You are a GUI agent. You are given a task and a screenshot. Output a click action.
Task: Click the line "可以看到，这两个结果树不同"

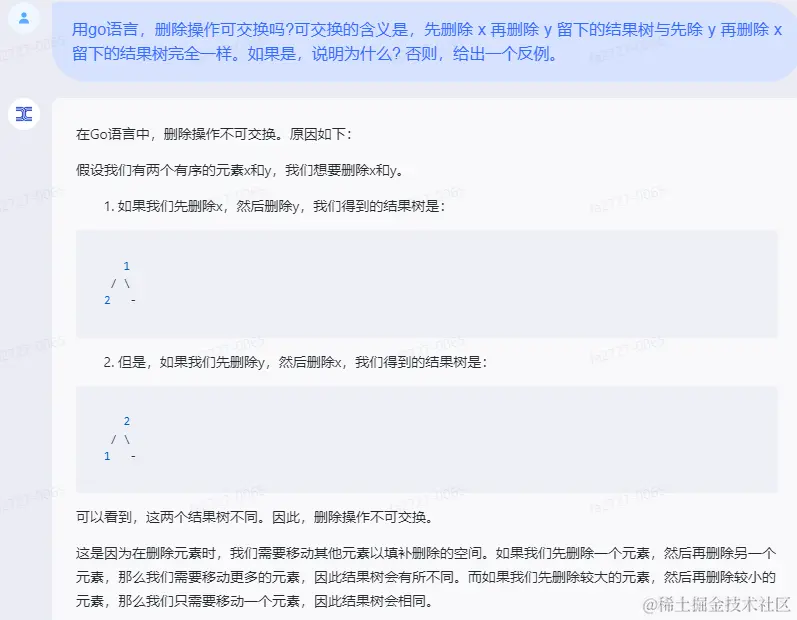[255, 517]
